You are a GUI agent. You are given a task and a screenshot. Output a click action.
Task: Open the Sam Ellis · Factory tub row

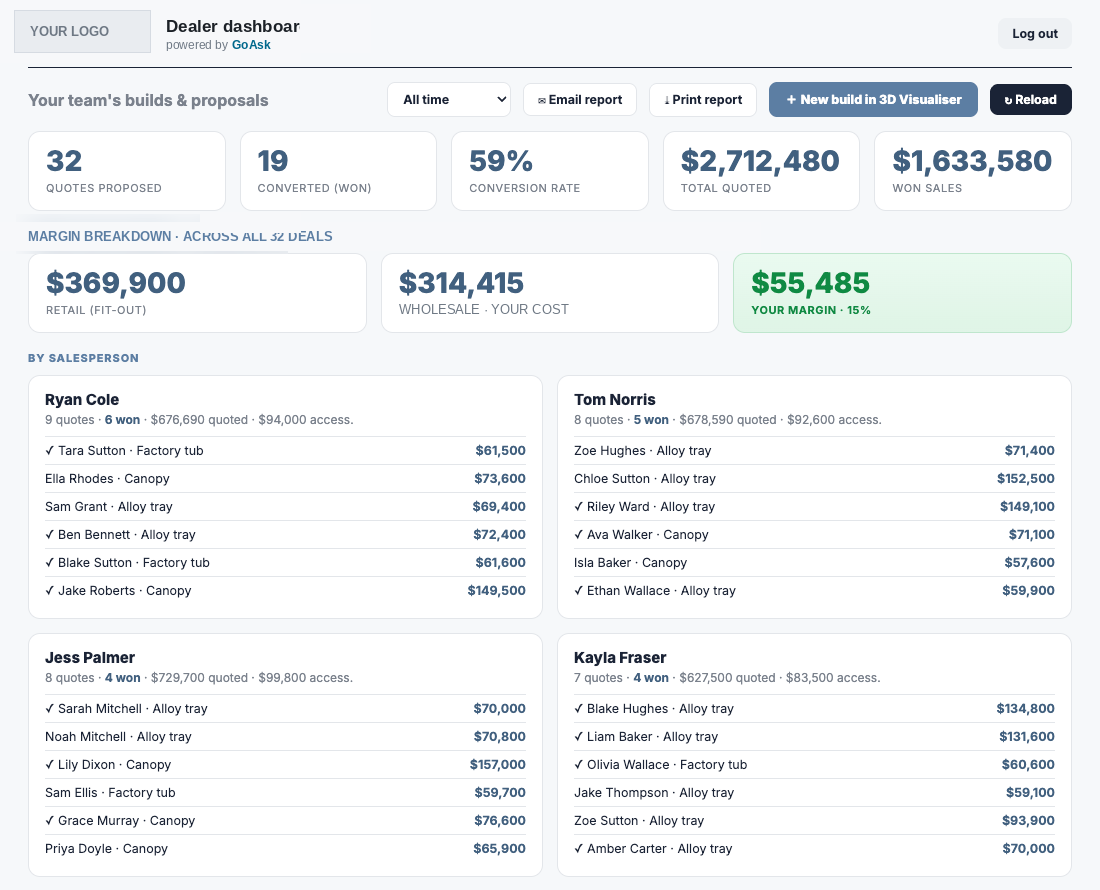[x=286, y=793]
